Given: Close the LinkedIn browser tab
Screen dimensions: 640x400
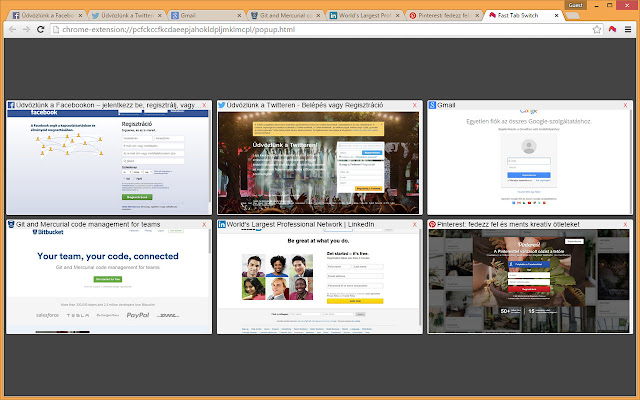Looking at the screenshot, I should coord(398,16).
